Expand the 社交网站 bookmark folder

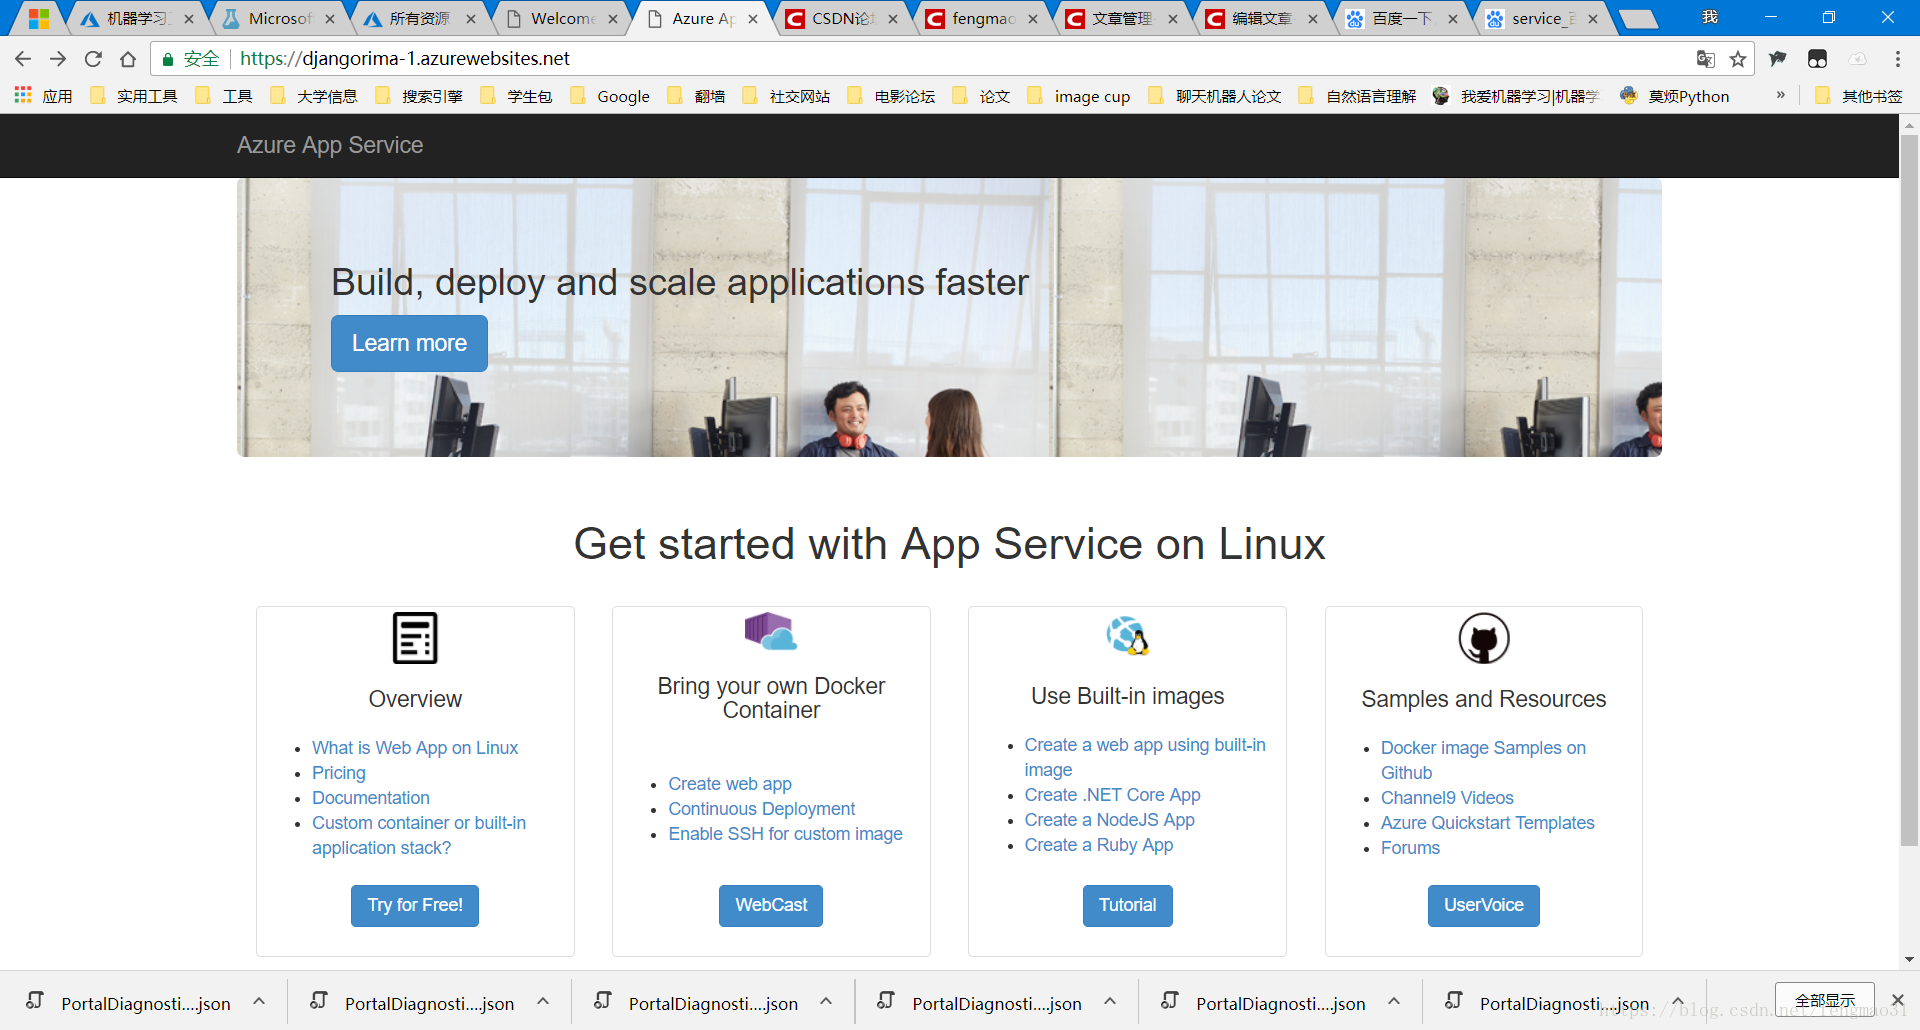pos(787,96)
